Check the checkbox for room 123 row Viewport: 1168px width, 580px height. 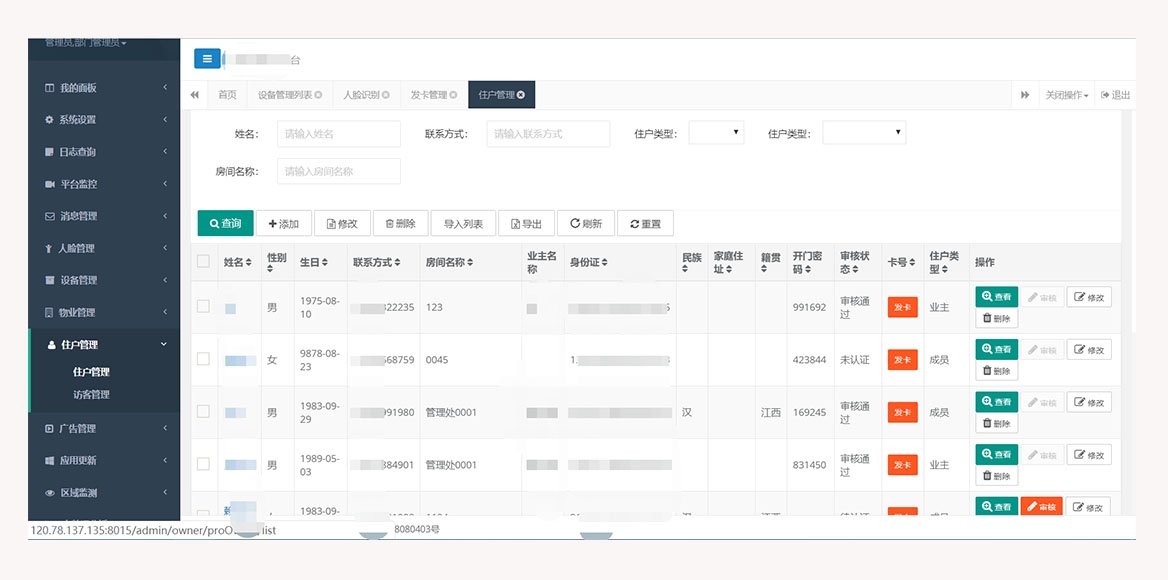coord(204,307)
